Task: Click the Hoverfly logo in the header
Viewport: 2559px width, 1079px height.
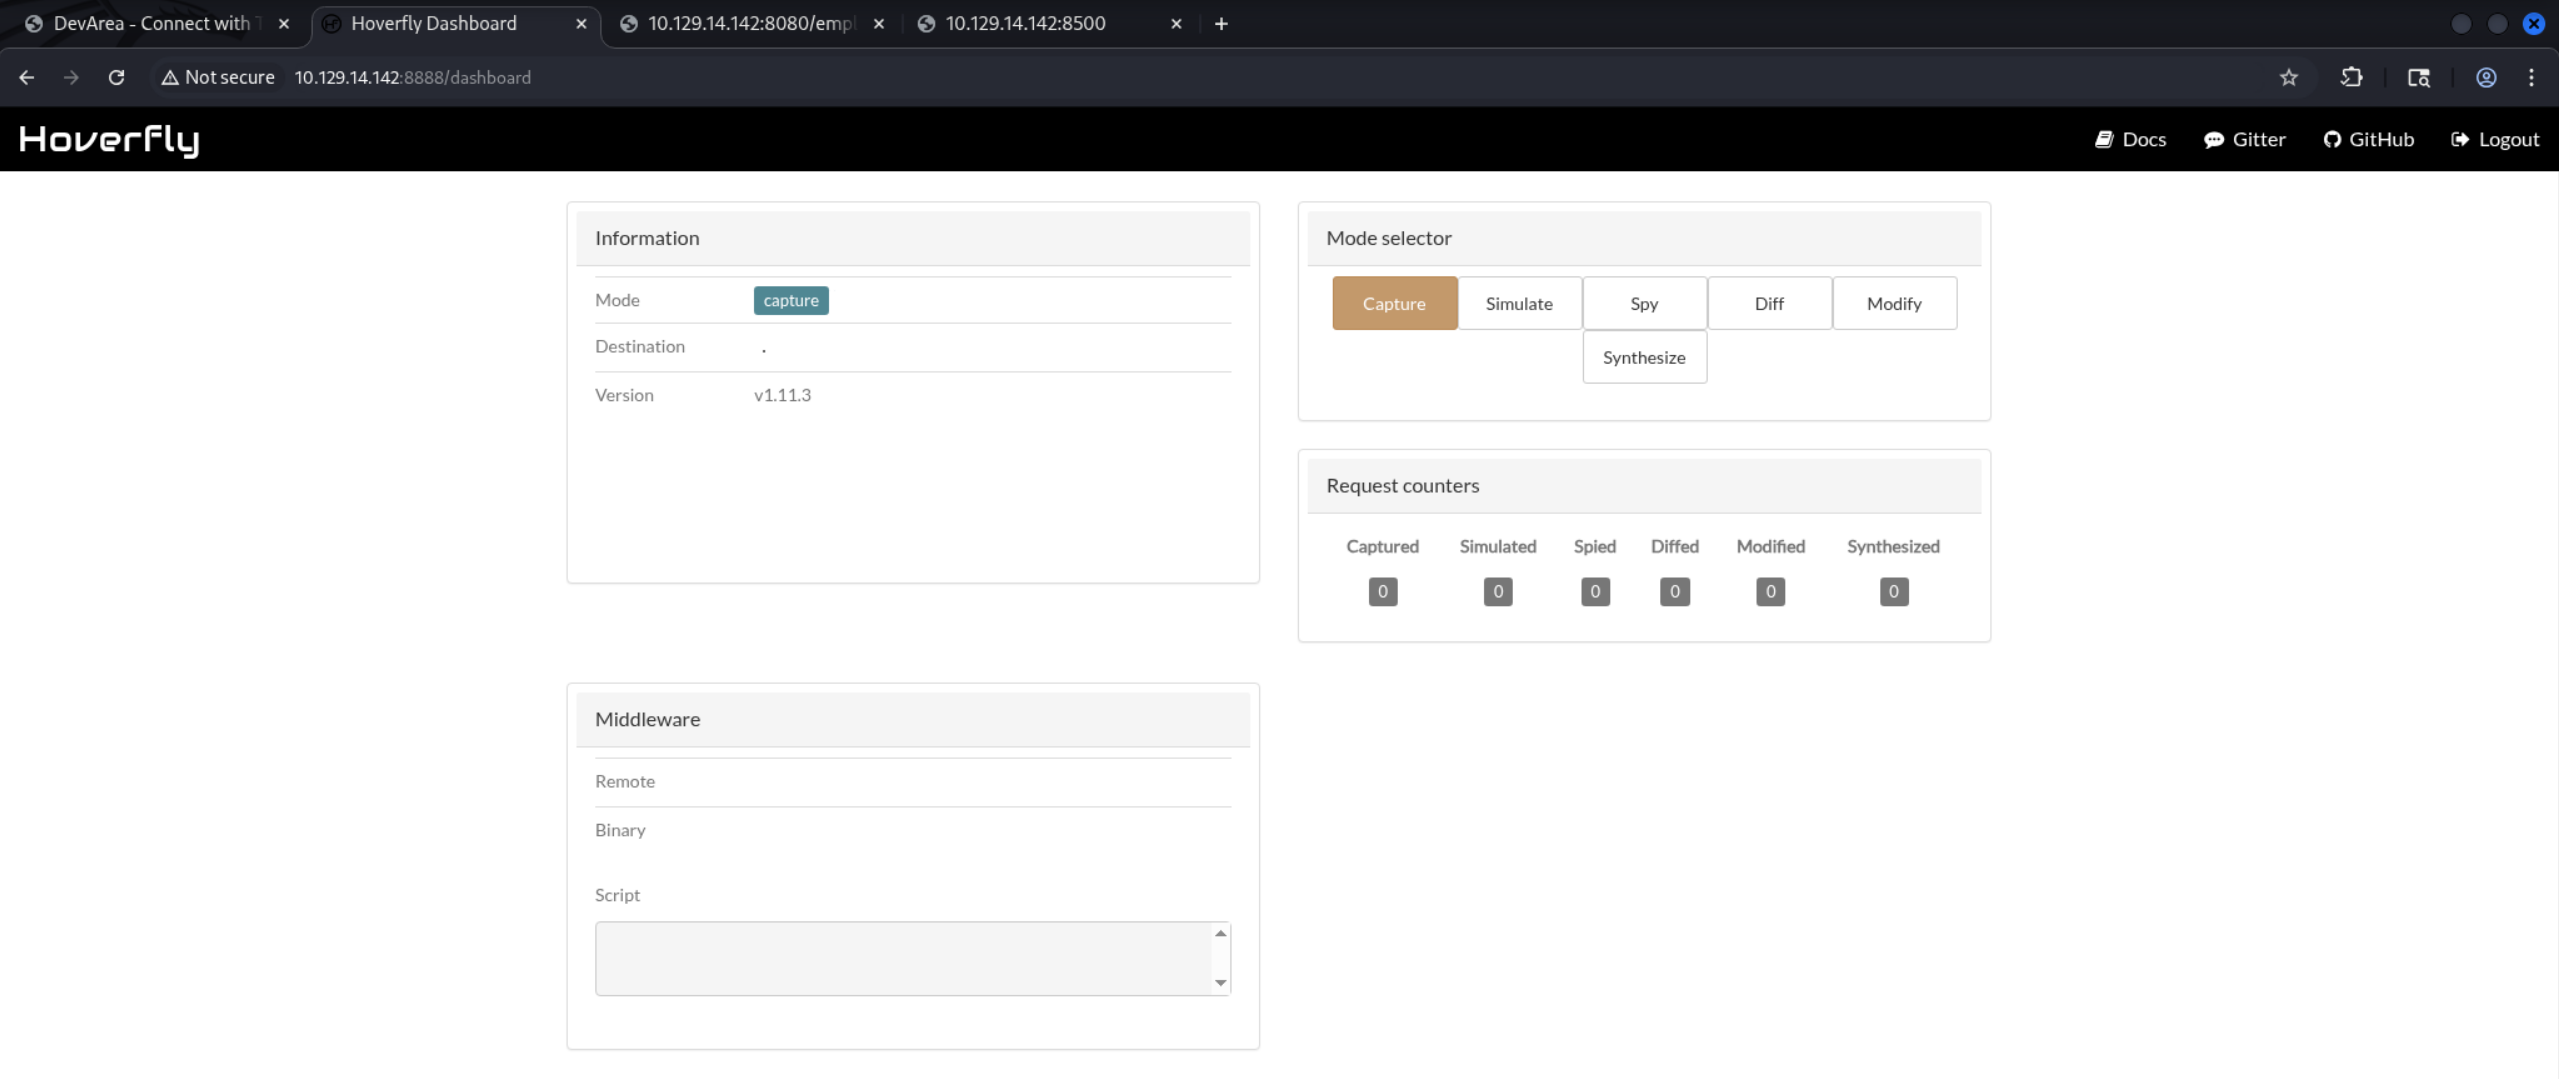Action: click(x=109, y=140)
